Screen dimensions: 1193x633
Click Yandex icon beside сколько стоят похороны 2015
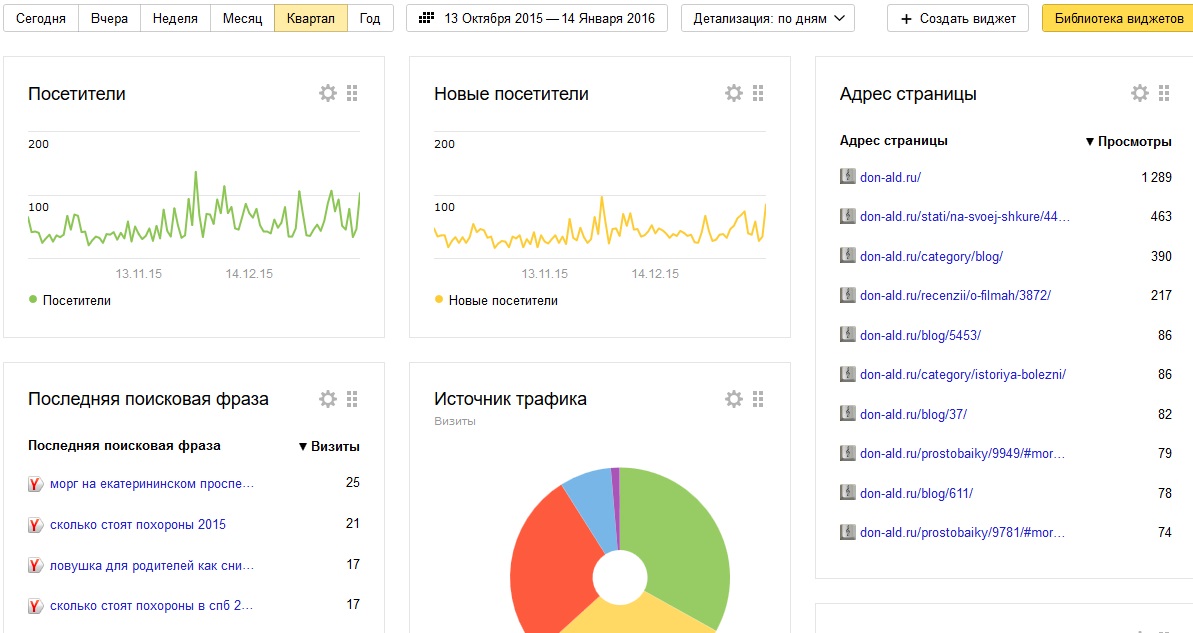[x=36, y=525]
